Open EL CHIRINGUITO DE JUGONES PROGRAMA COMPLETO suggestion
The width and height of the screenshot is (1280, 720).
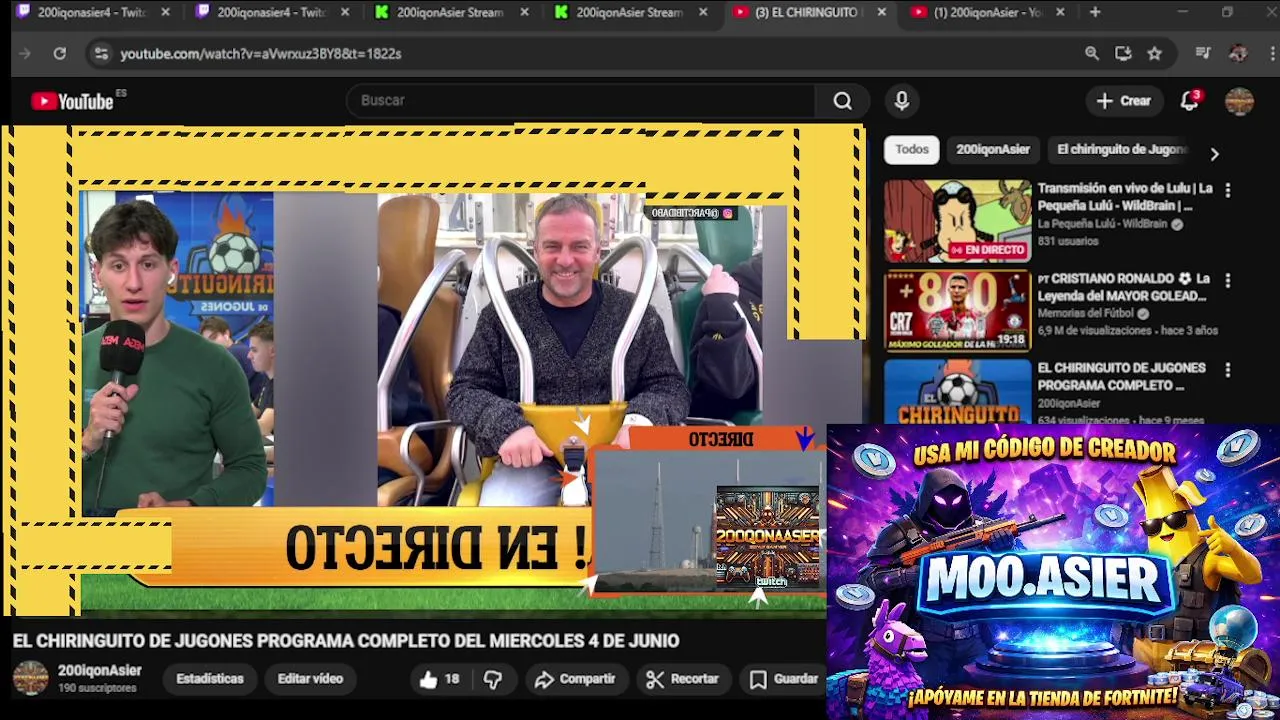tap(1121, 377)
